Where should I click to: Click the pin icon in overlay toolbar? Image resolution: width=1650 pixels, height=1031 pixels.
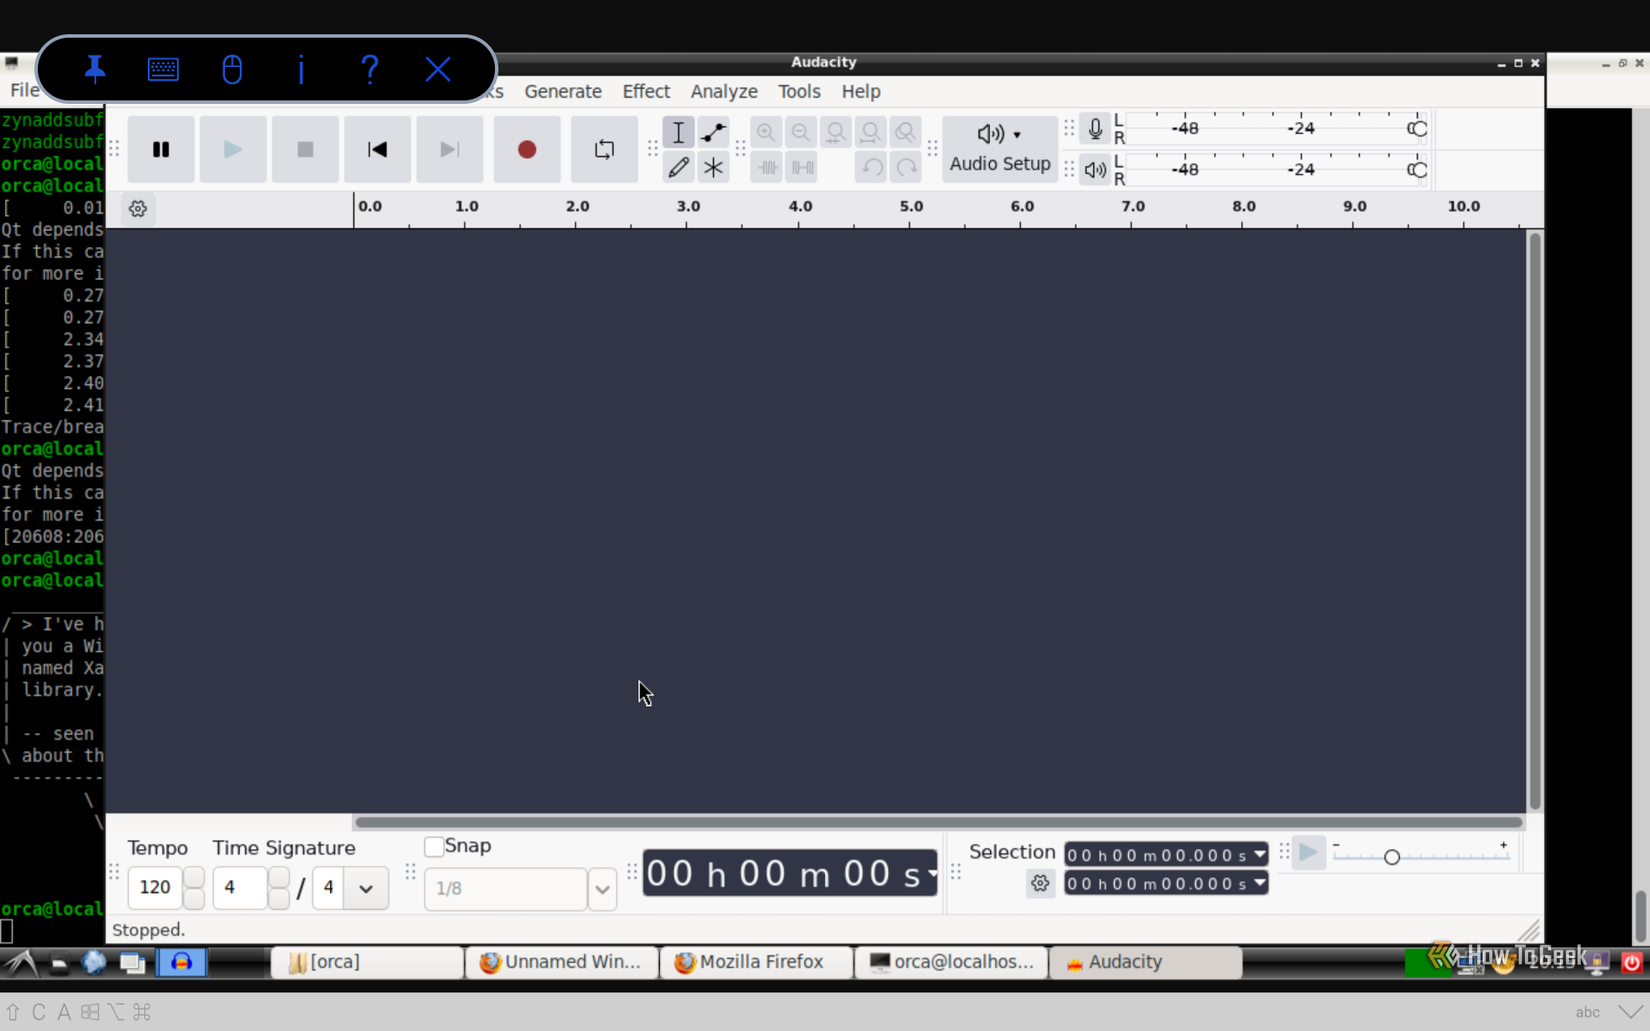click(95, 69)
